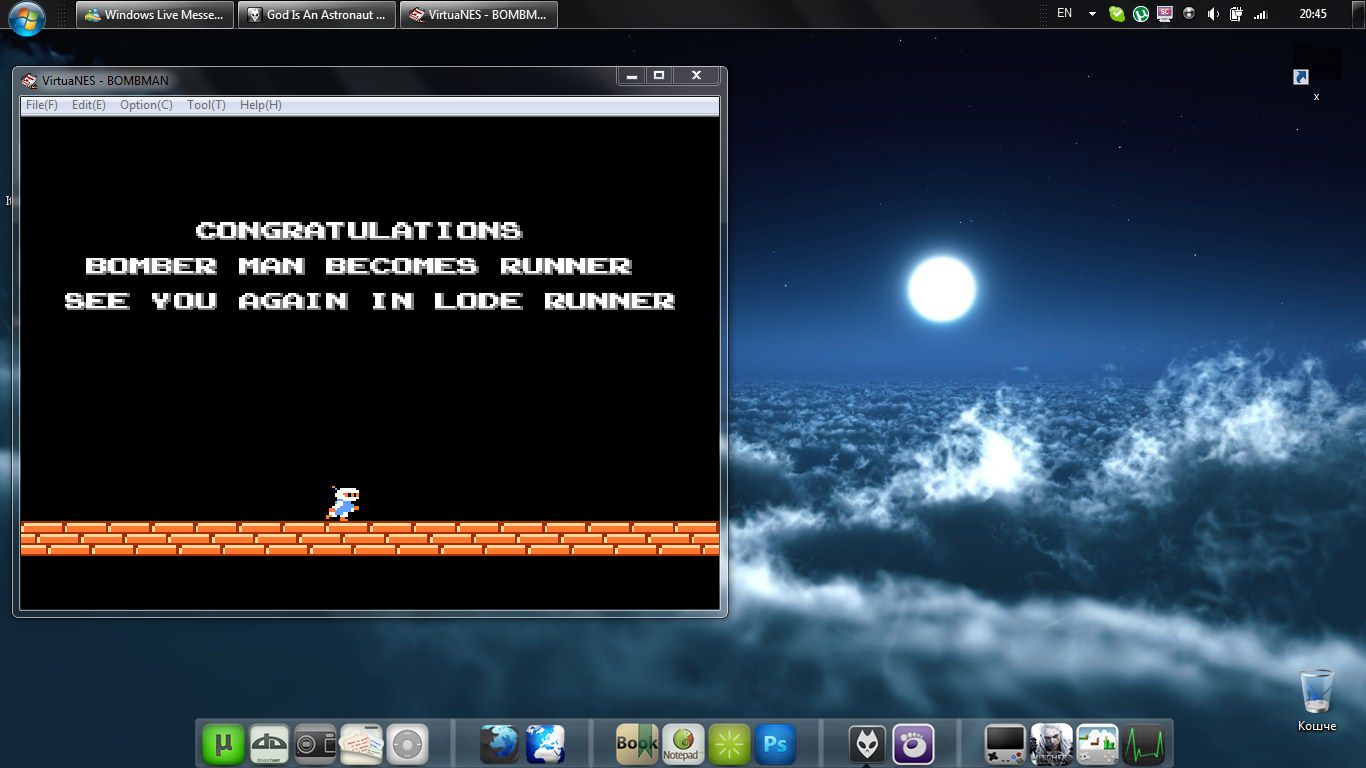
Task: Open the foobar2000 dock icon
Action: click(867, 744)
